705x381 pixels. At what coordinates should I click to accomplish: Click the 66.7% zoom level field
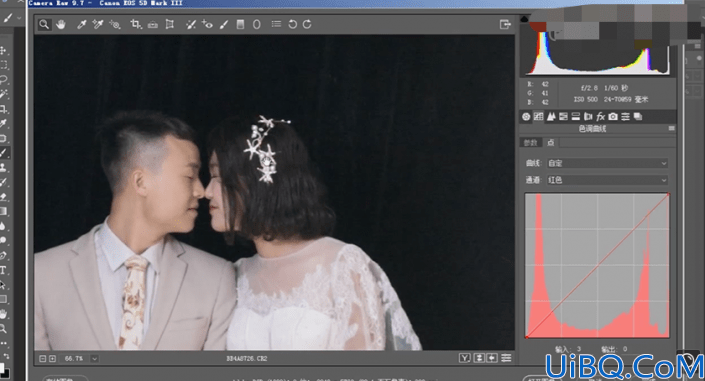tap(74, 359)
